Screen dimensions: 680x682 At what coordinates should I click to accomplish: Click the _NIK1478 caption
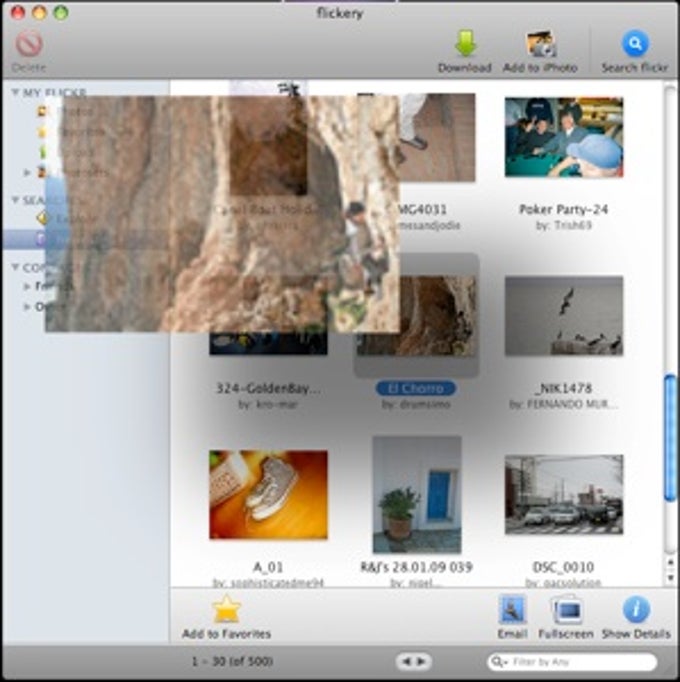coord(563,388)
